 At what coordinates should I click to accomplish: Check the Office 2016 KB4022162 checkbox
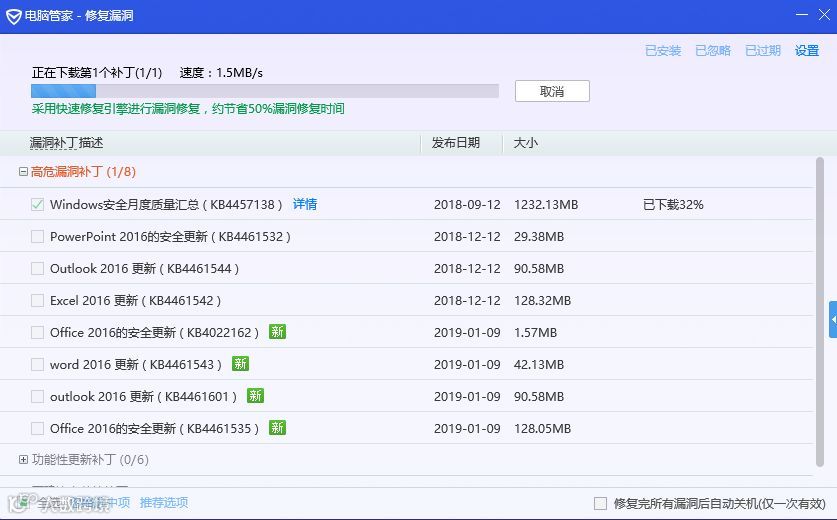point(37,333)
